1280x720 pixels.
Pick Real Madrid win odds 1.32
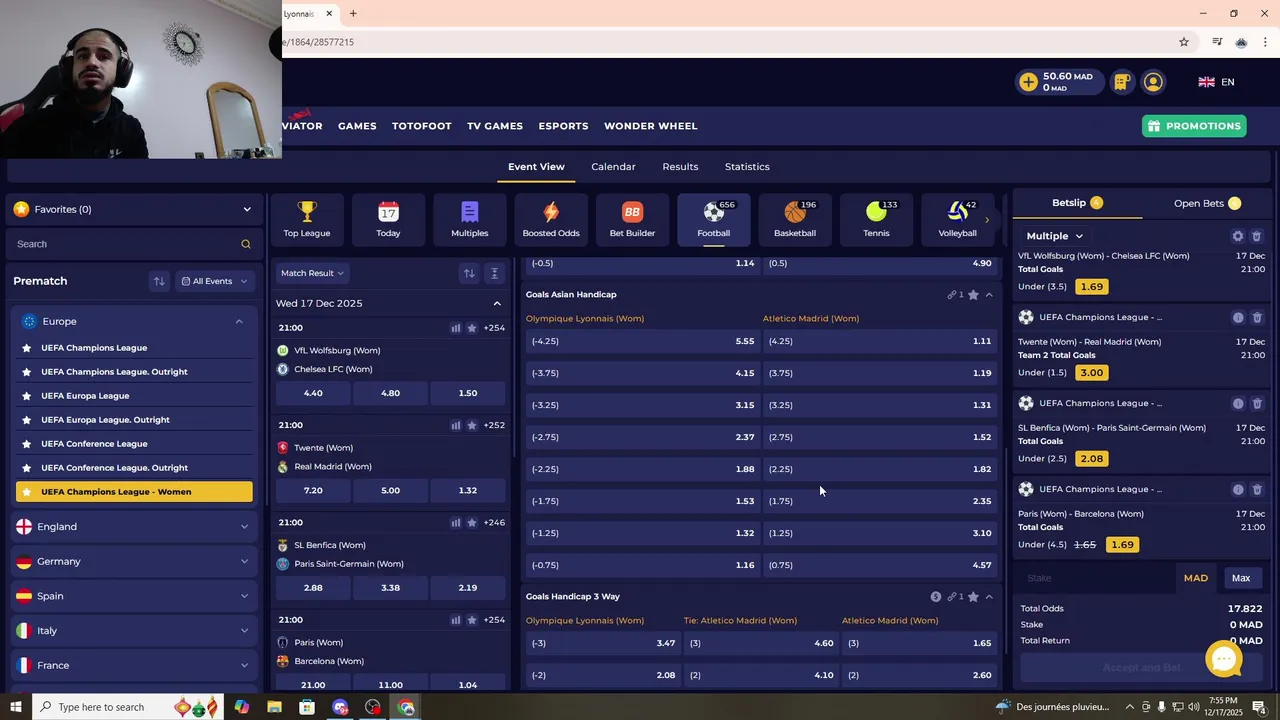(x=468, y=490)
